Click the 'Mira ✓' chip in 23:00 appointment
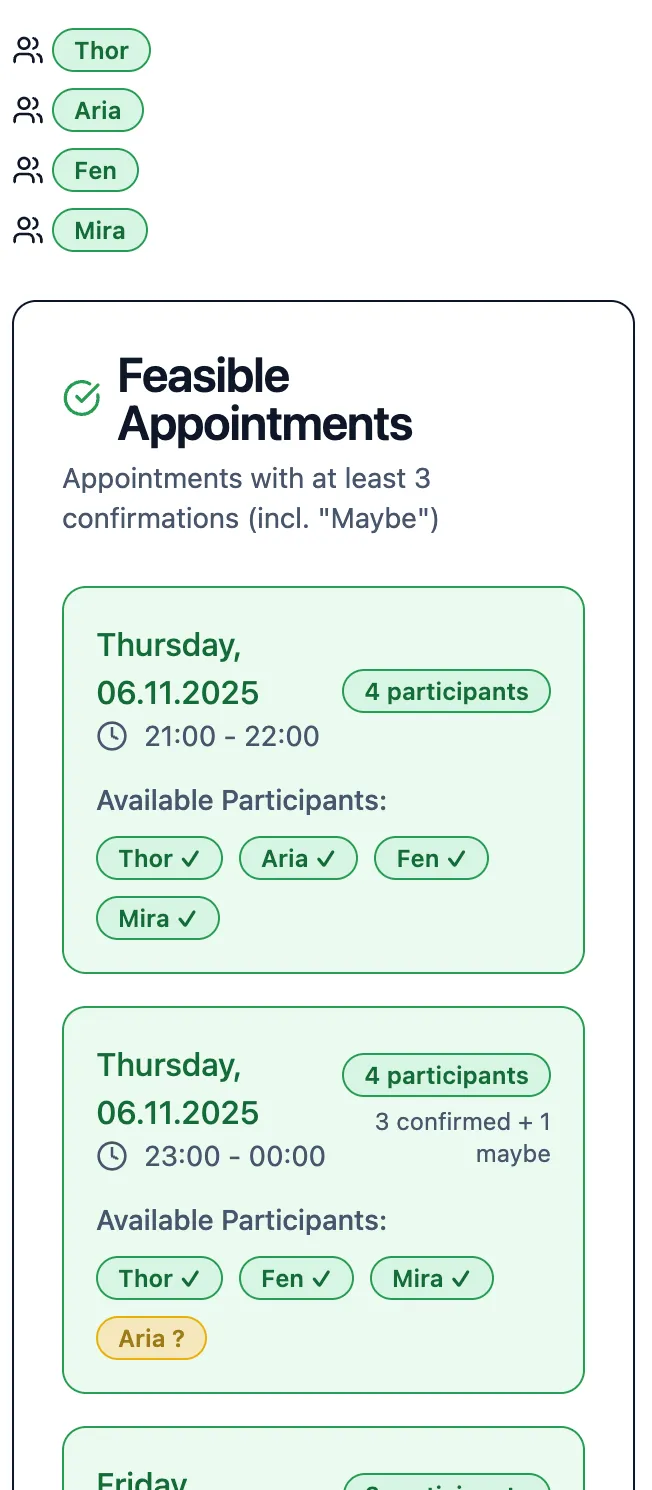The width and height of the screenshot is (652, 1490). 431,1279
